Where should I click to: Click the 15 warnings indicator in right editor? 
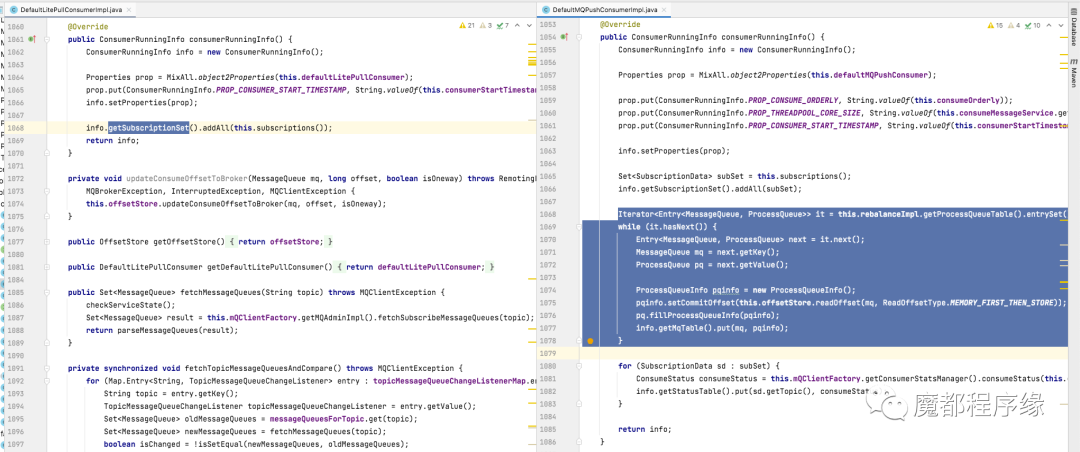click(995, 26)
